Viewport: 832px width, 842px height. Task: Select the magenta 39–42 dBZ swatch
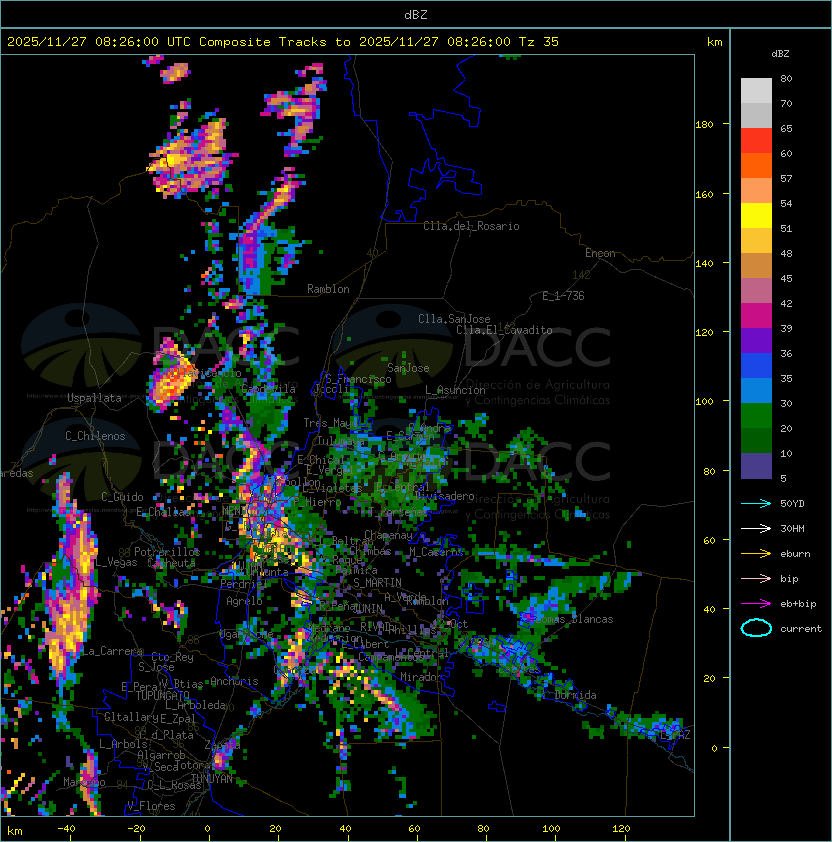click(x=756, y=316)
